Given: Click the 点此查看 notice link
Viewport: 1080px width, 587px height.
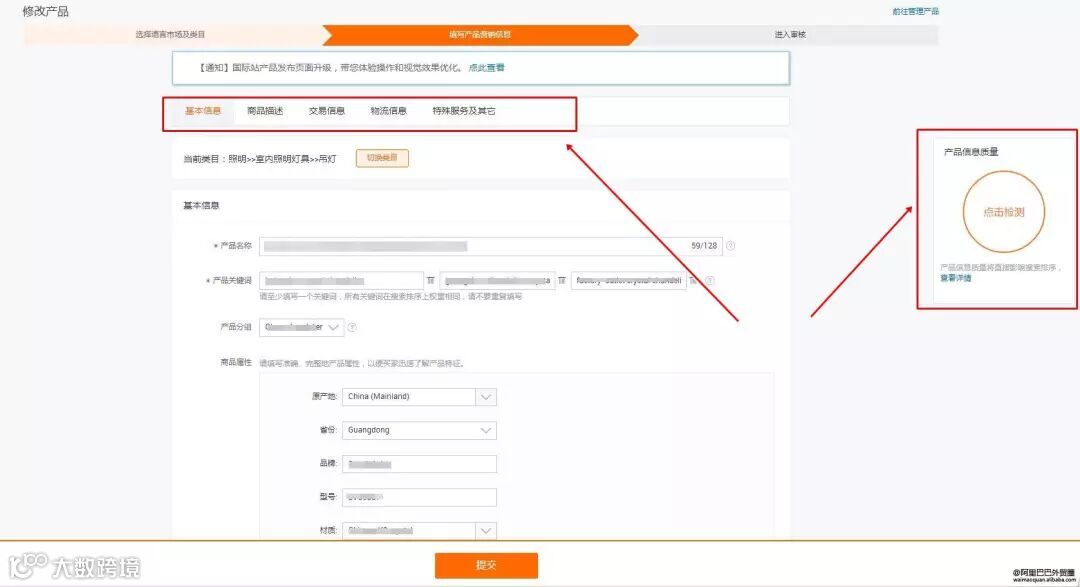Looking at the screenshot, I should 487,67.
